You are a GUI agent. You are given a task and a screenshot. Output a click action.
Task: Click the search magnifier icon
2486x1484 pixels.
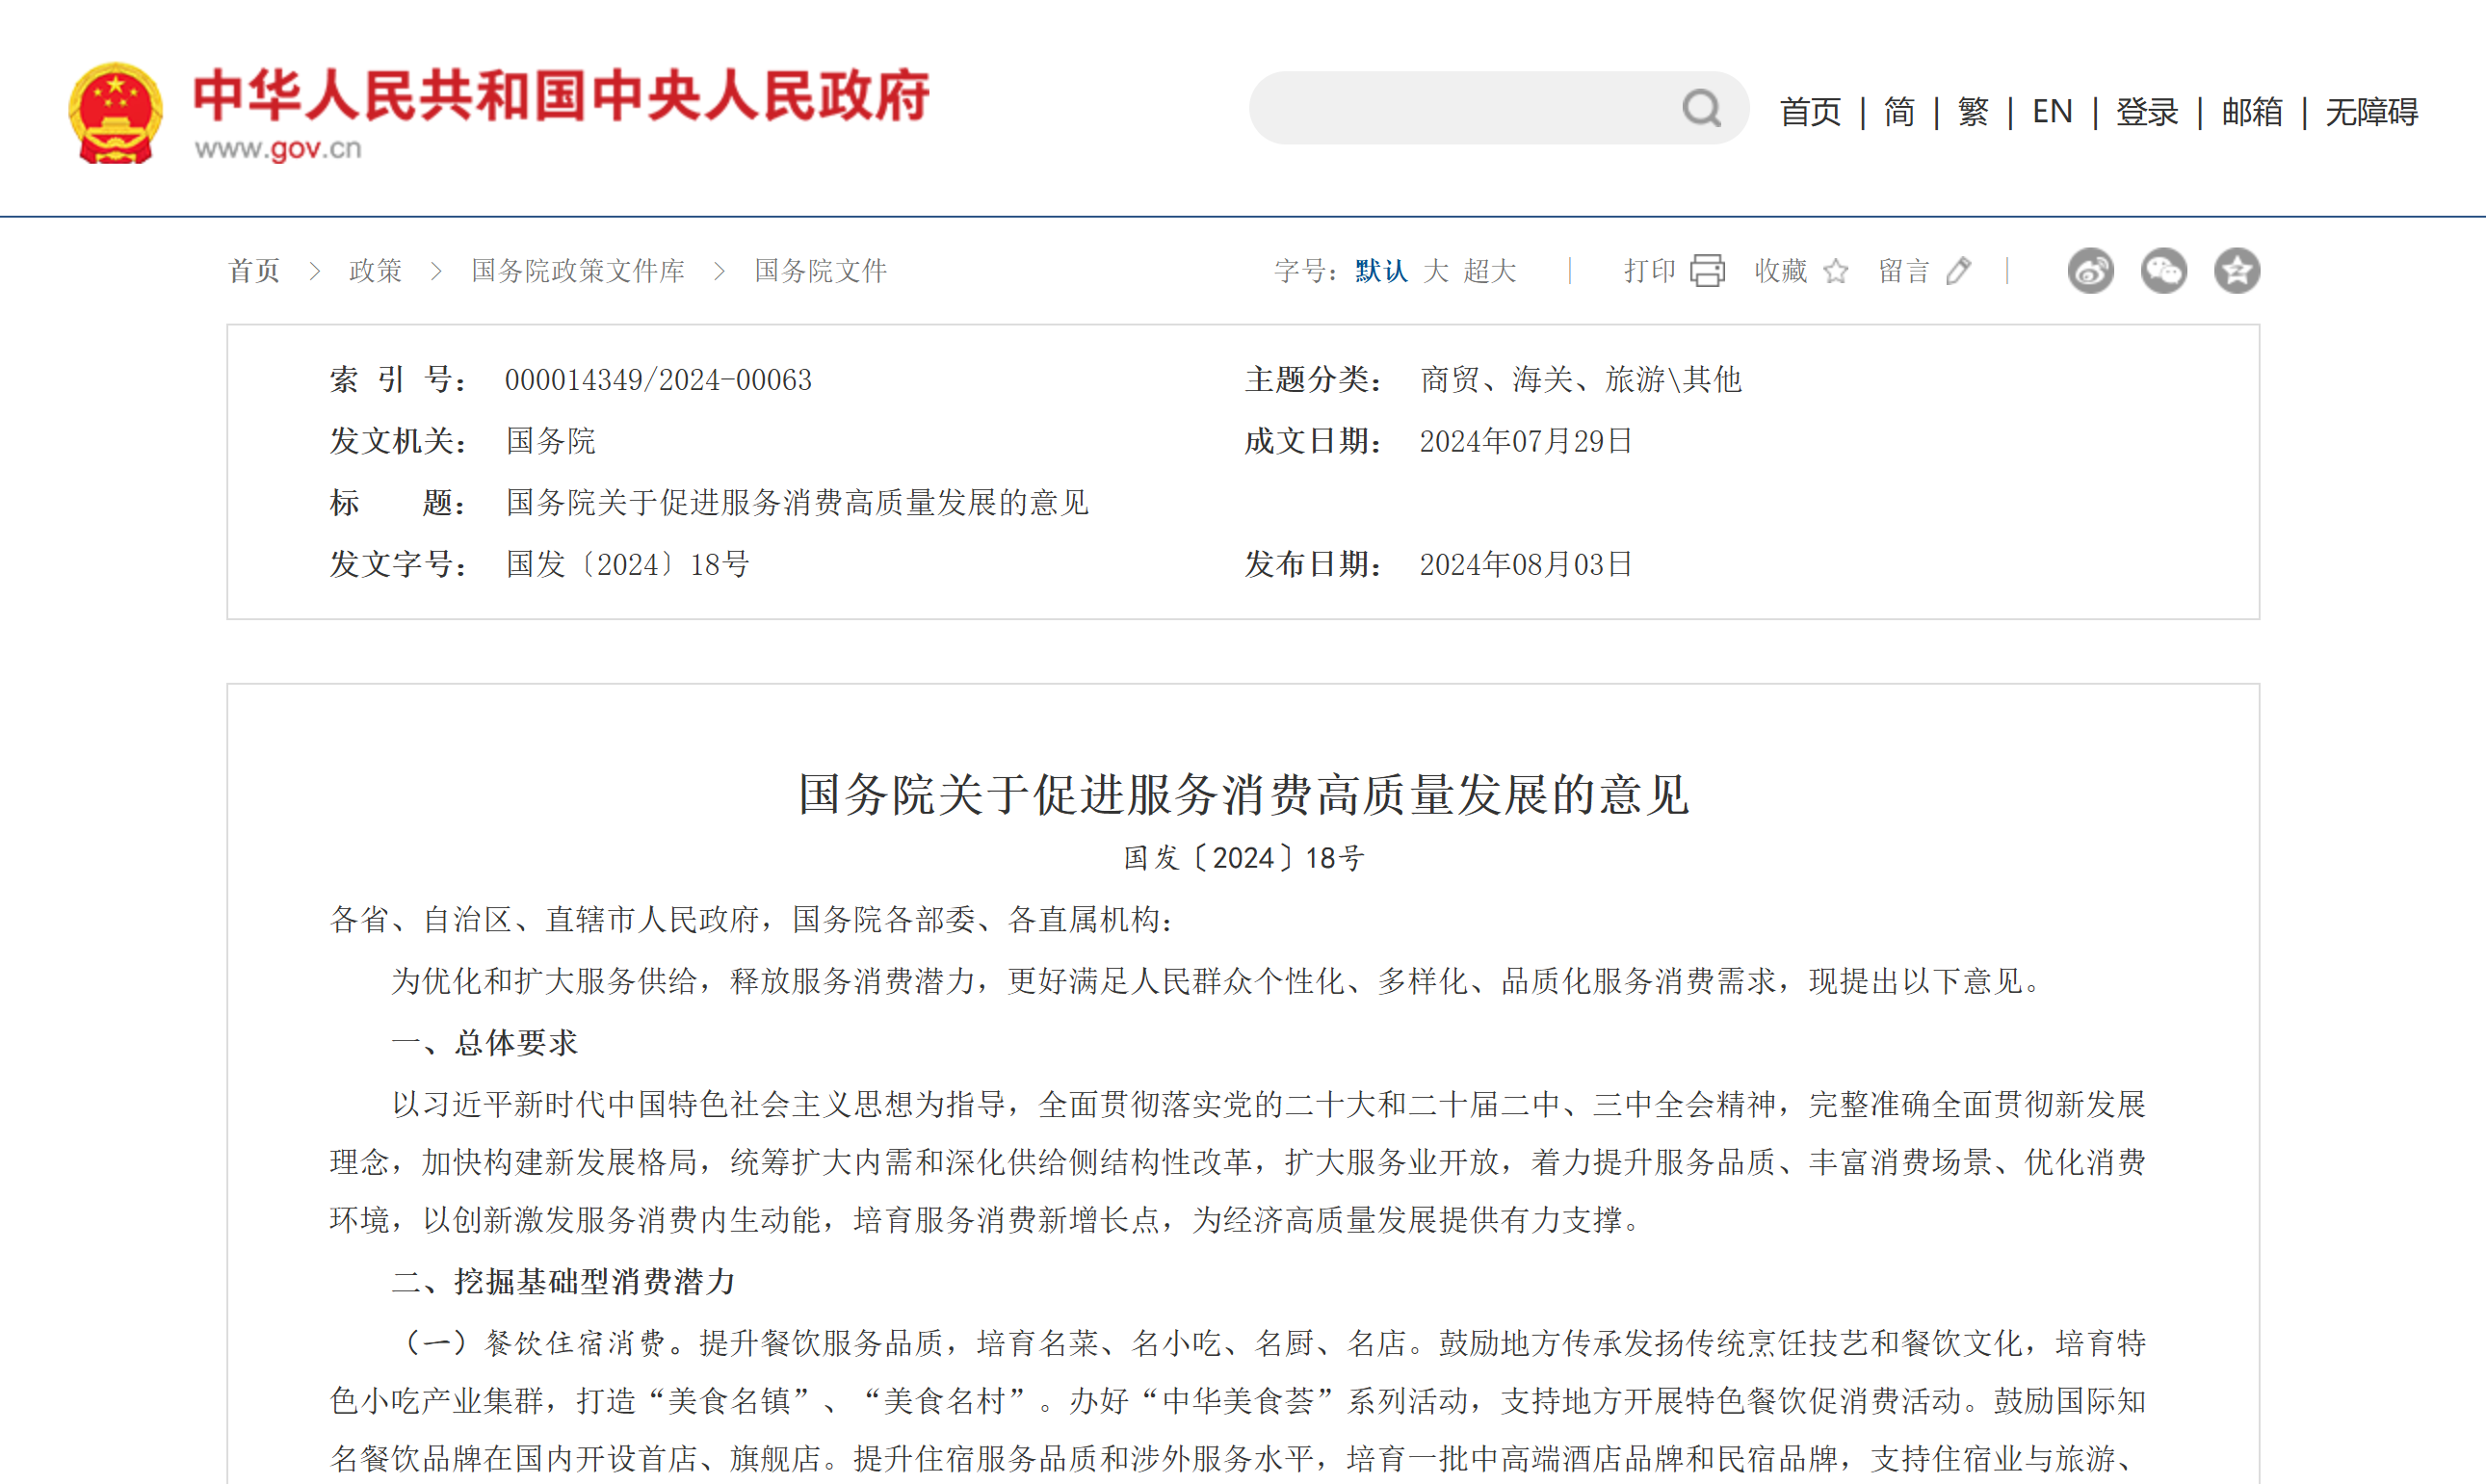[x=1701, y=108]
